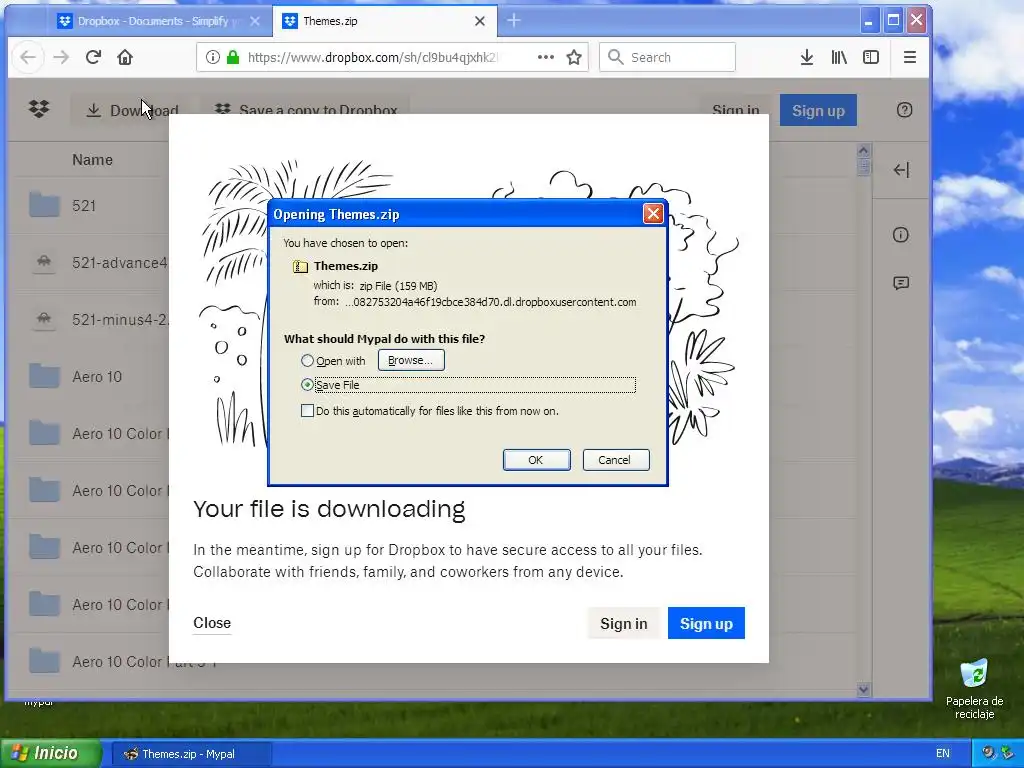Open the Dropbox help question mark
Image resolution: width=1024 pixels, height=768 pixels.
click(x=904, y=110)
